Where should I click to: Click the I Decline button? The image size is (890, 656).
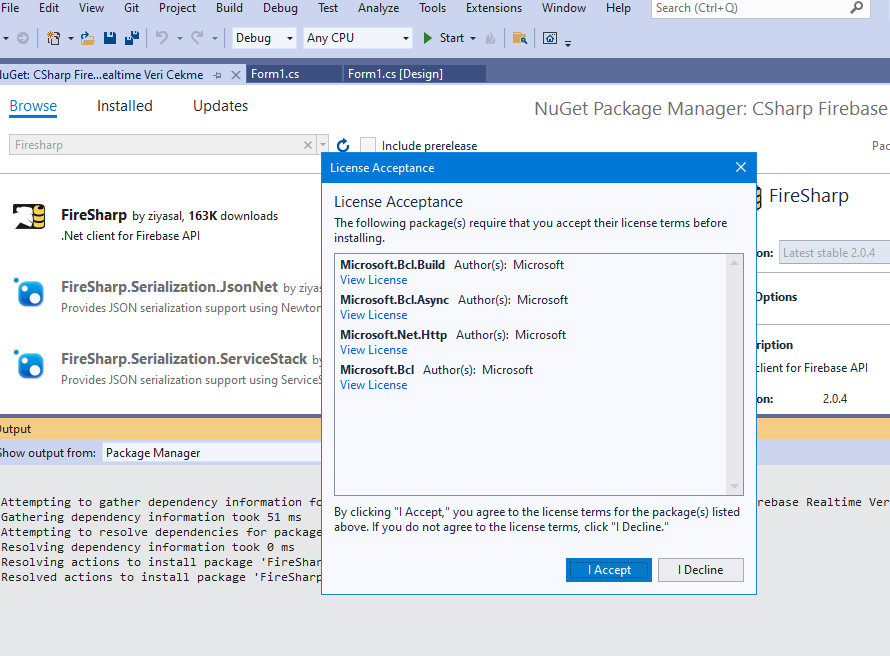[700, 570]
